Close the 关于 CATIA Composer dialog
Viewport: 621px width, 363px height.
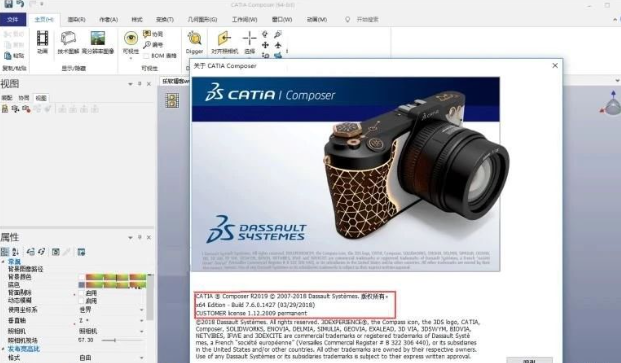(555, 66)
